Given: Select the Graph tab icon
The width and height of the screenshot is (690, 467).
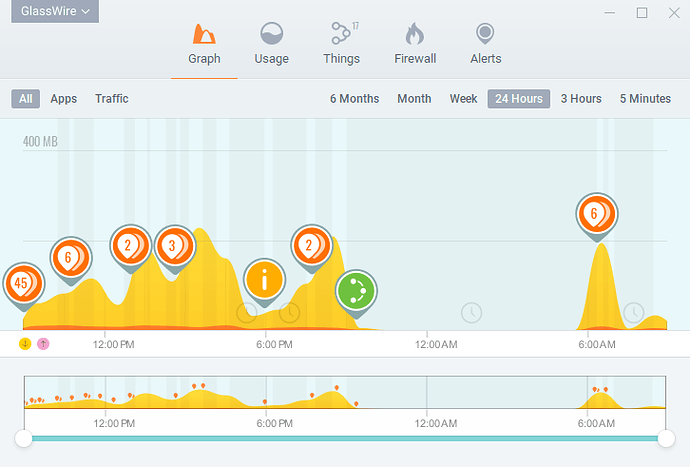Looking at the screenshot, I should tap(204, 35).
